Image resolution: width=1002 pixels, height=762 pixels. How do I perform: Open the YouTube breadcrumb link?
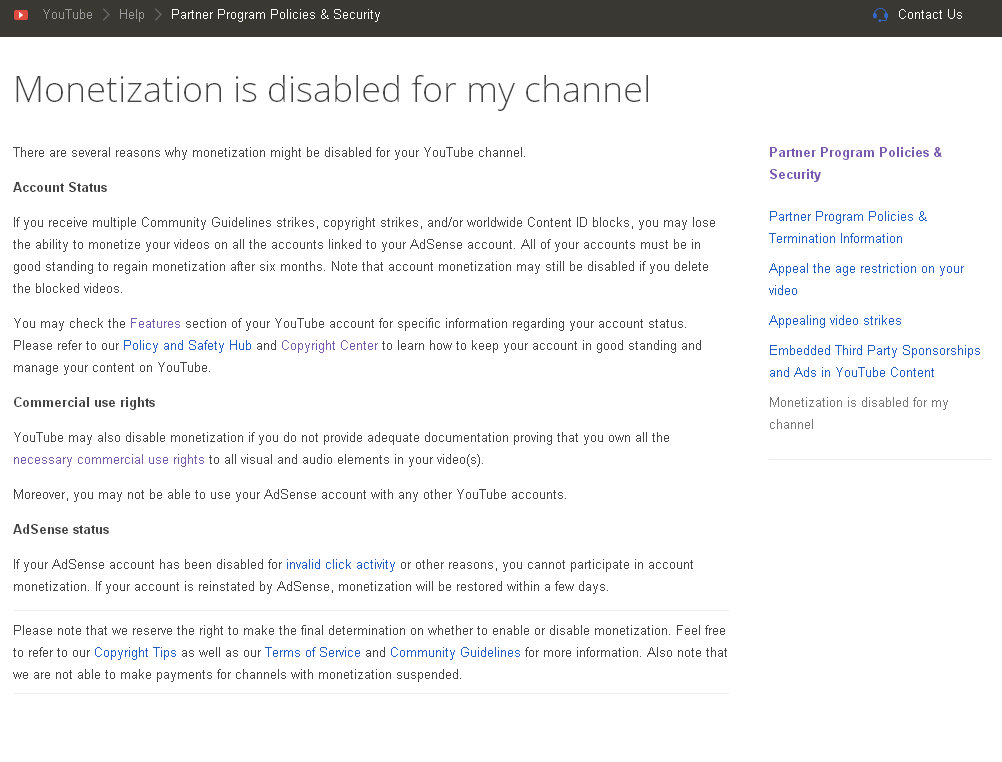click(68, 15)
